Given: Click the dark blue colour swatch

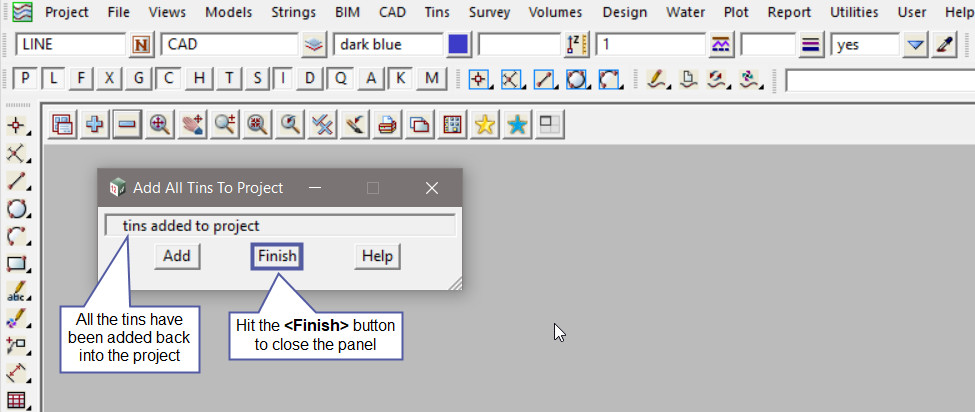Looking at the screenshot, I should (458, 45).
